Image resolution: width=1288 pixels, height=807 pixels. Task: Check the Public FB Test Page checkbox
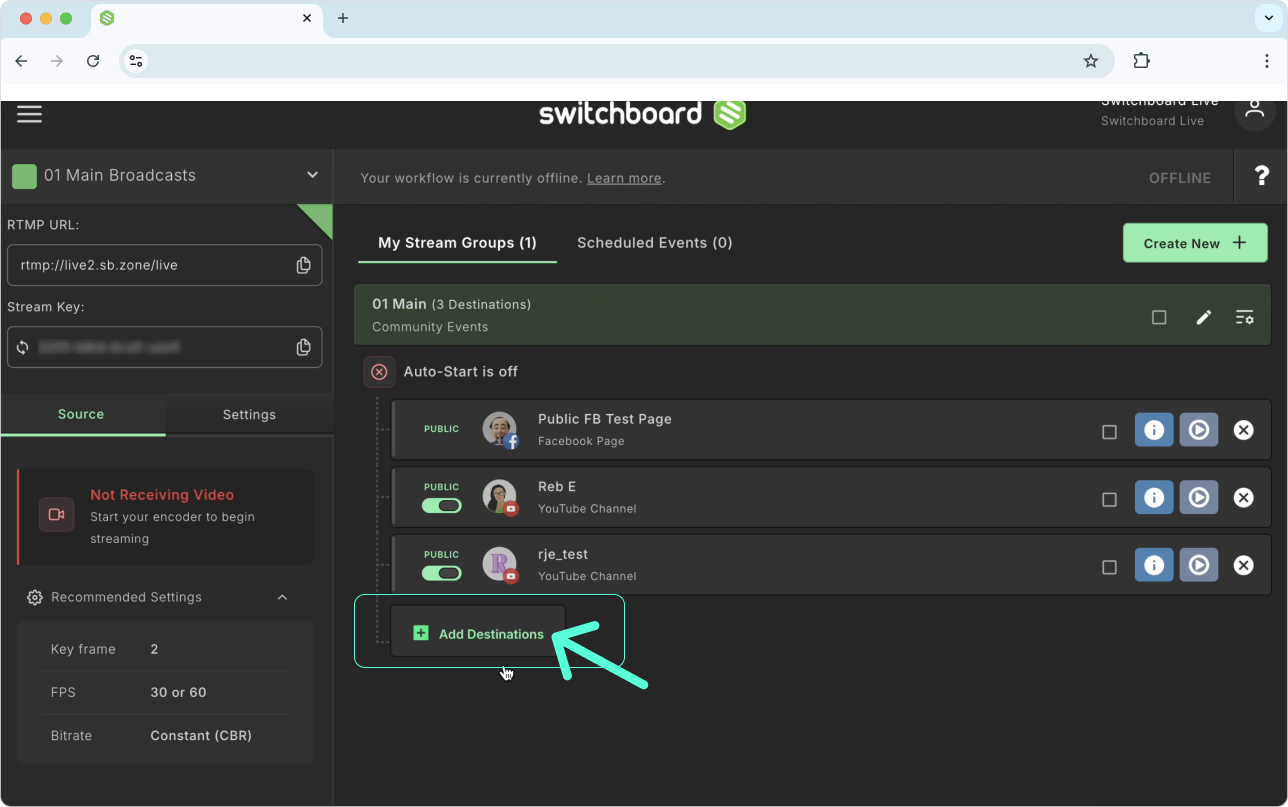[1109, 432]
